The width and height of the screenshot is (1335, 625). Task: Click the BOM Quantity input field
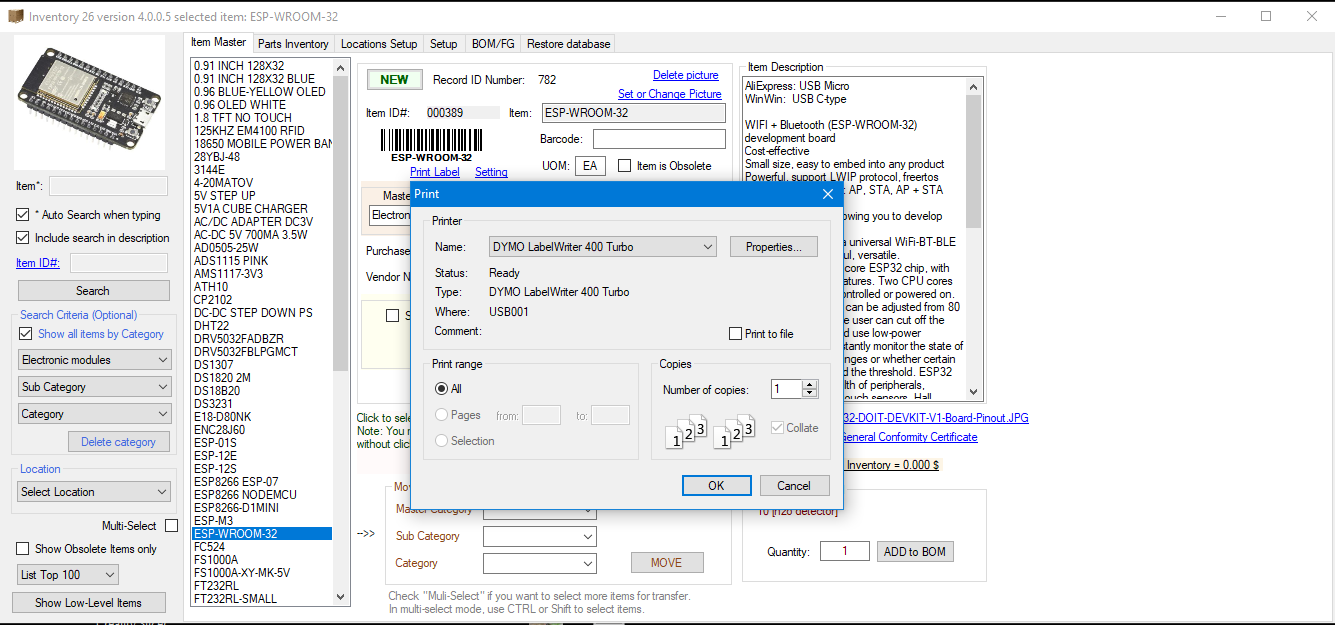pos(845,551)
